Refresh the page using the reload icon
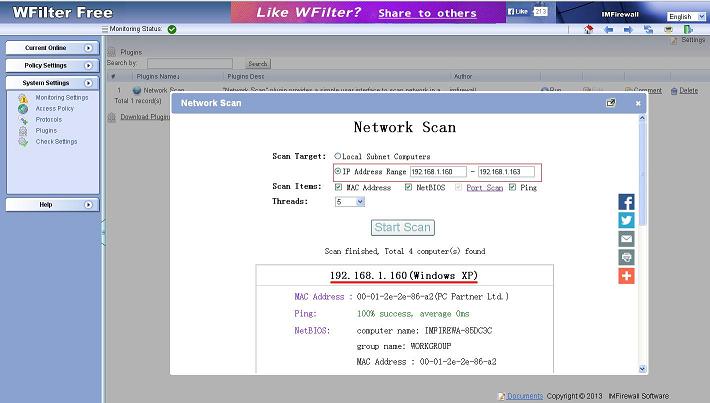 pos(648,29)
